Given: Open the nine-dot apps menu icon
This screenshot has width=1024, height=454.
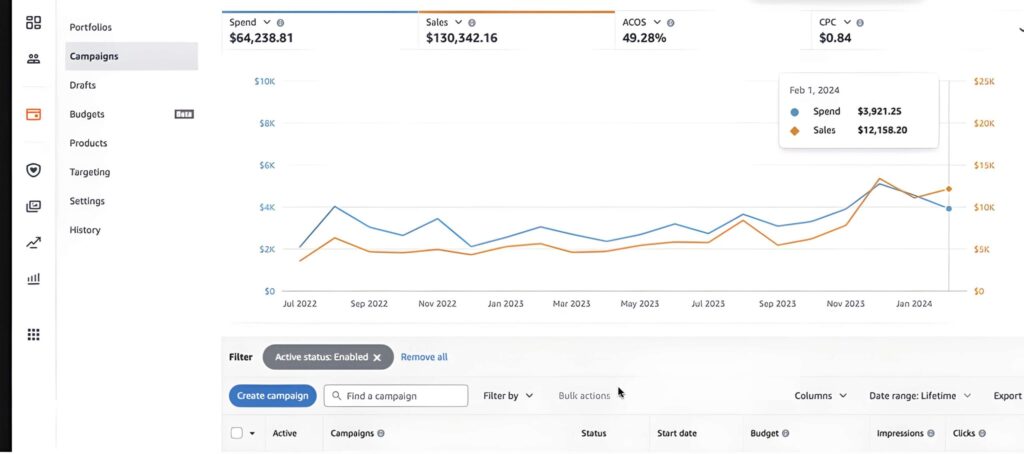Looking at the screenshot, I should [x=33, y=335].
